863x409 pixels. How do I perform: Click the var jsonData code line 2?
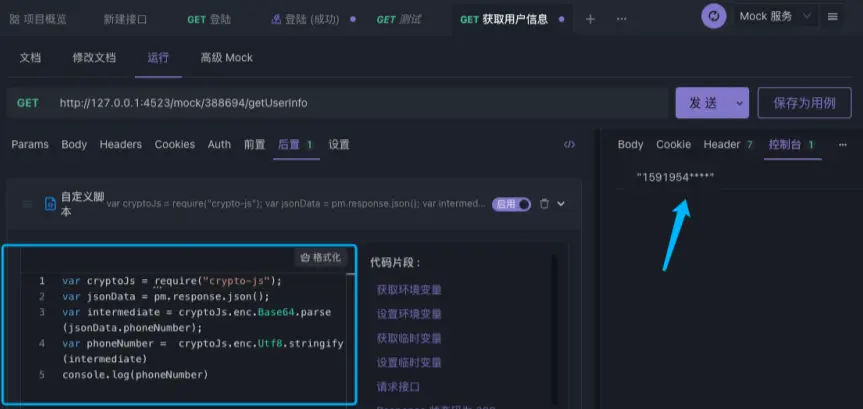pyautogui.click(x=166, y=297)
